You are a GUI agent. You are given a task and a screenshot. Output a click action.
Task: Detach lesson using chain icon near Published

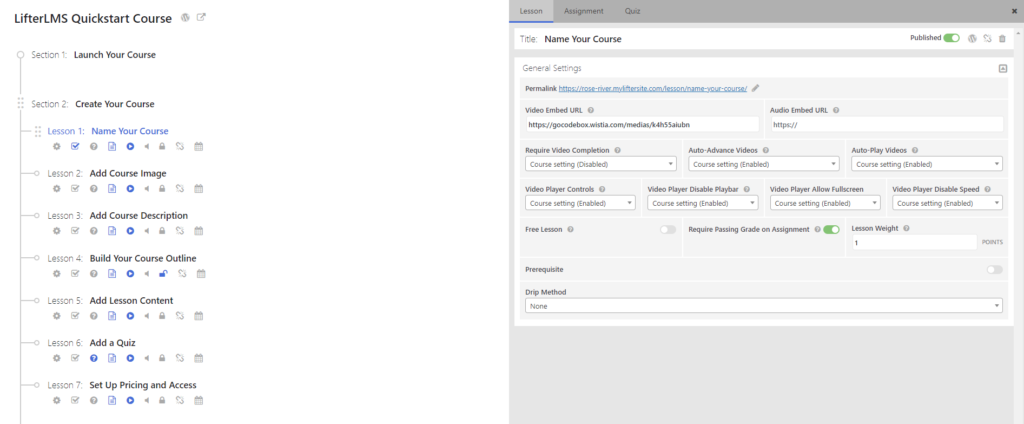(x=987, y=39)
